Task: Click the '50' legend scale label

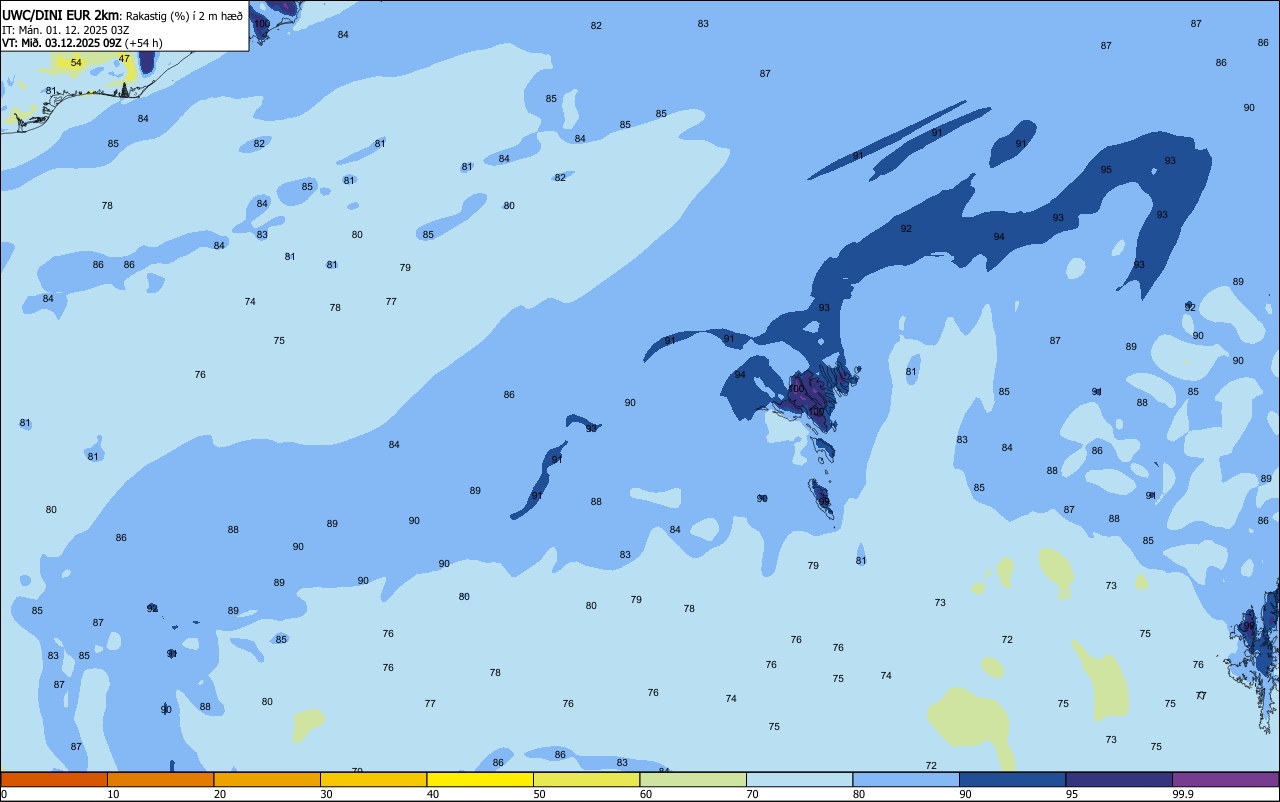Action: [x=539, y=794]
